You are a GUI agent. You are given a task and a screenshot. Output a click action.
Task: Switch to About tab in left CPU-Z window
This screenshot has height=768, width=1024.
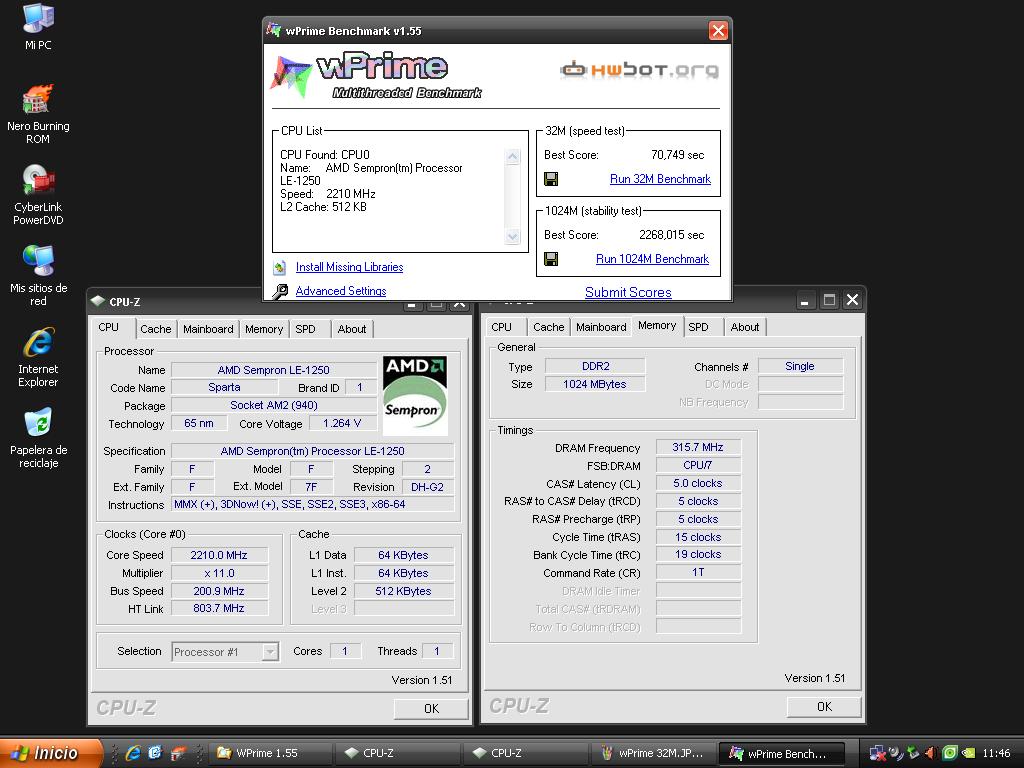pyautogui.click(x=351, y=329)
